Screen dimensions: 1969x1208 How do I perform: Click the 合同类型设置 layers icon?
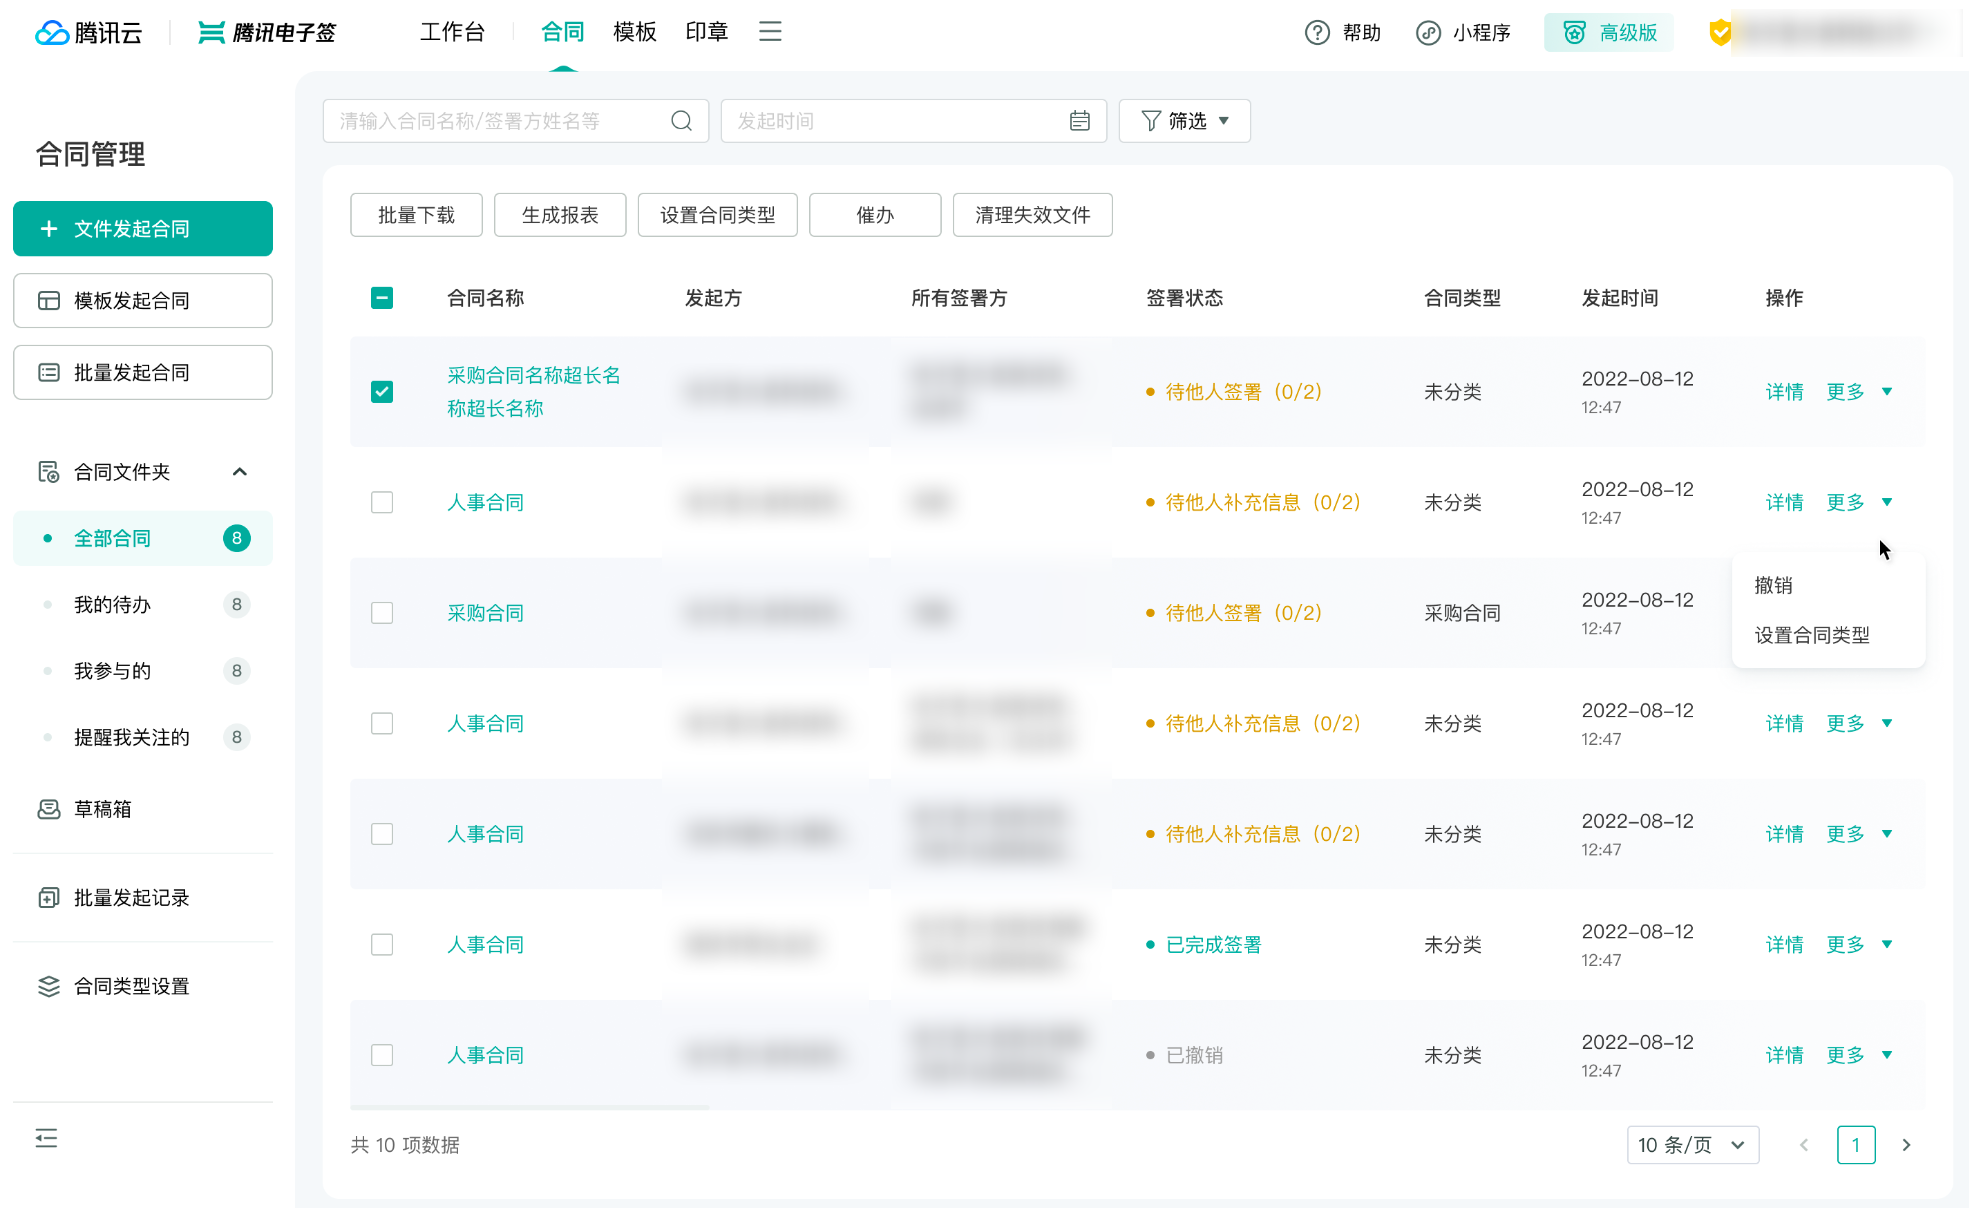(49, 986)
